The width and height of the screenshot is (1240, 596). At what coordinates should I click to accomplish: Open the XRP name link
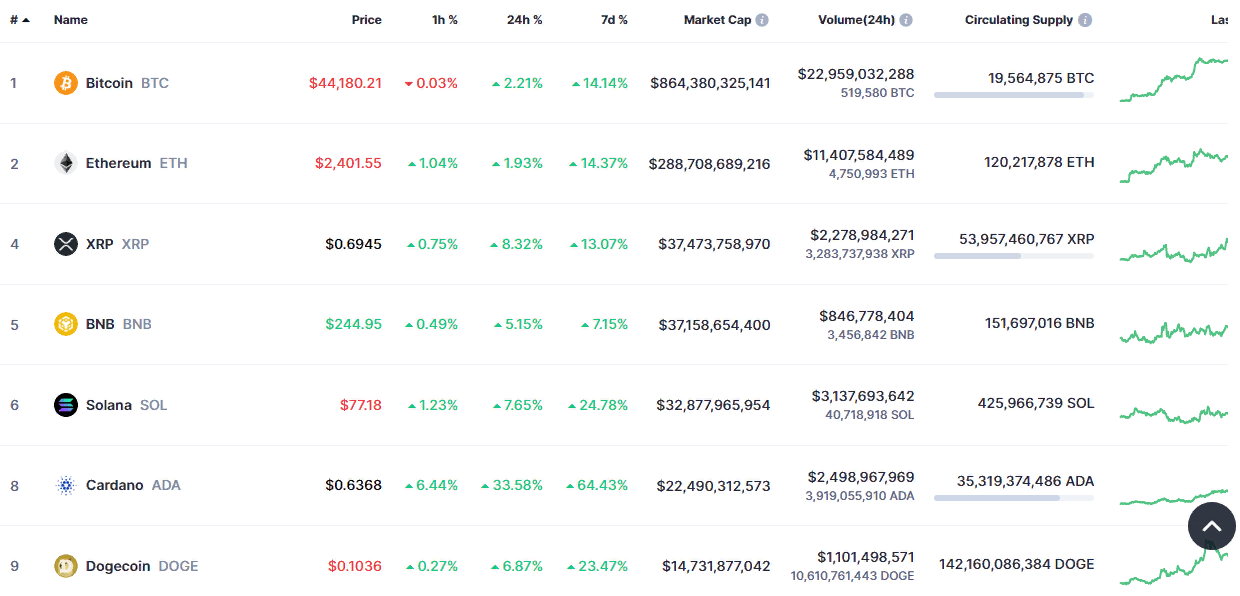click(100, 244)
